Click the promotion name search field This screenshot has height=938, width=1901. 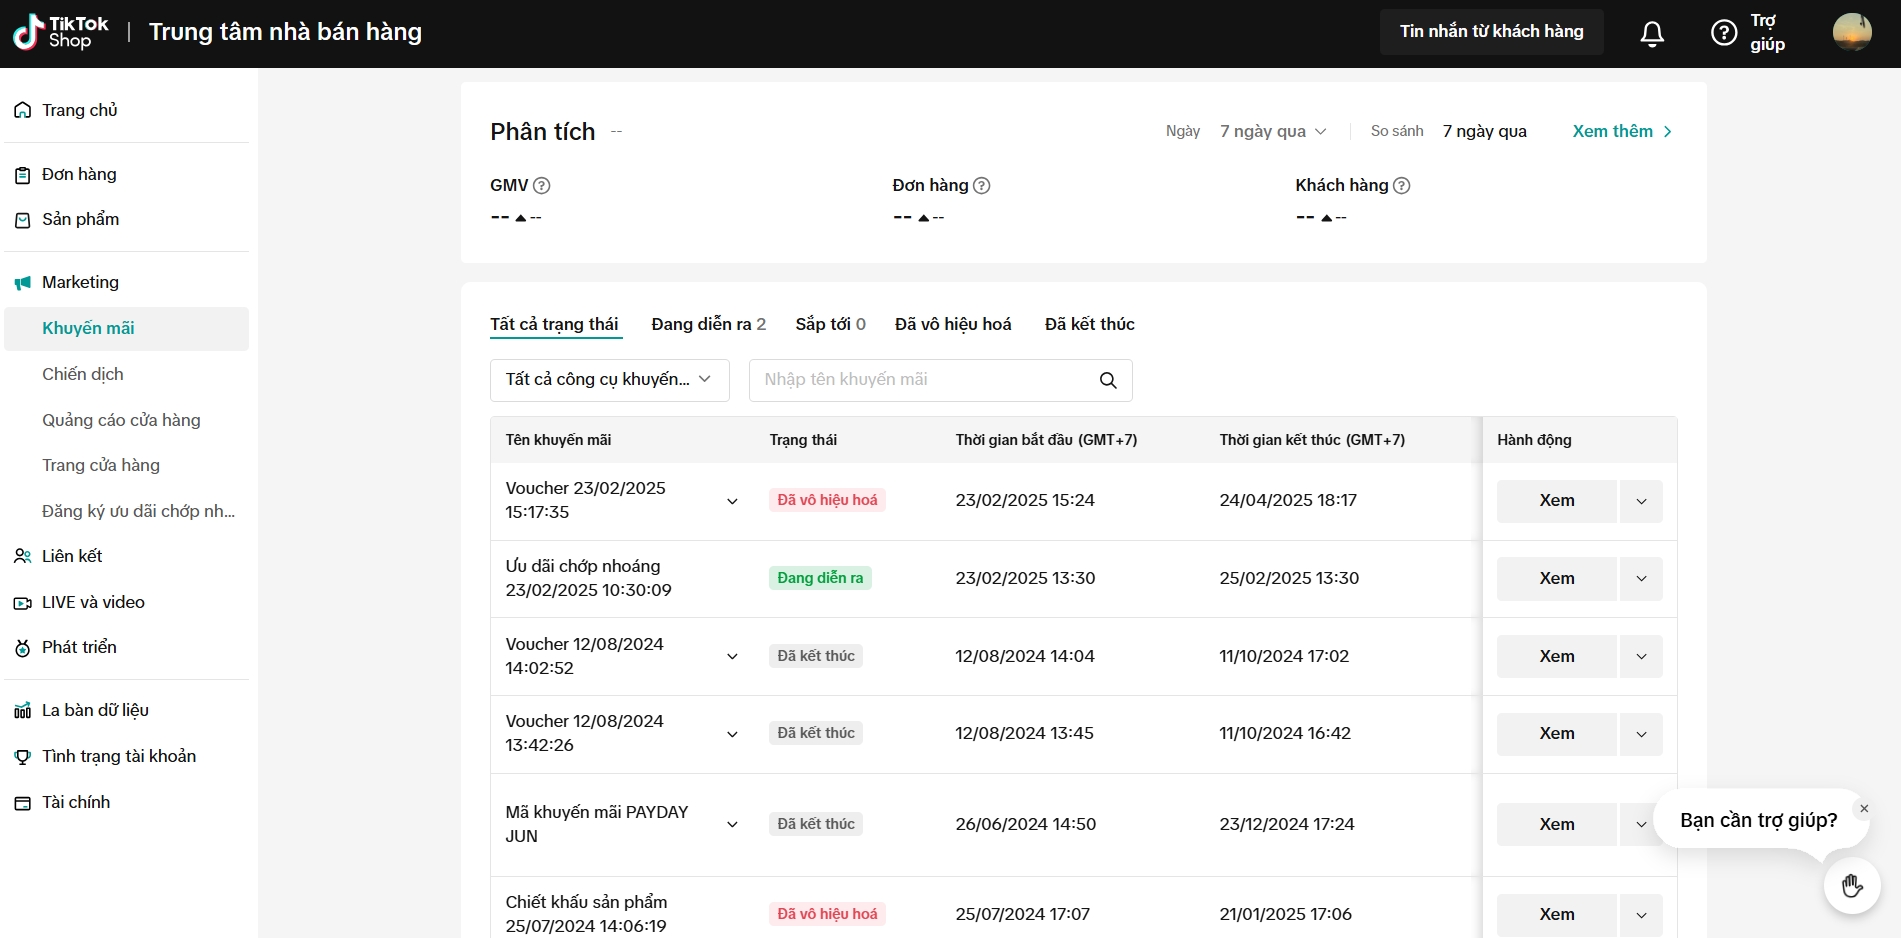pos(920,380)
